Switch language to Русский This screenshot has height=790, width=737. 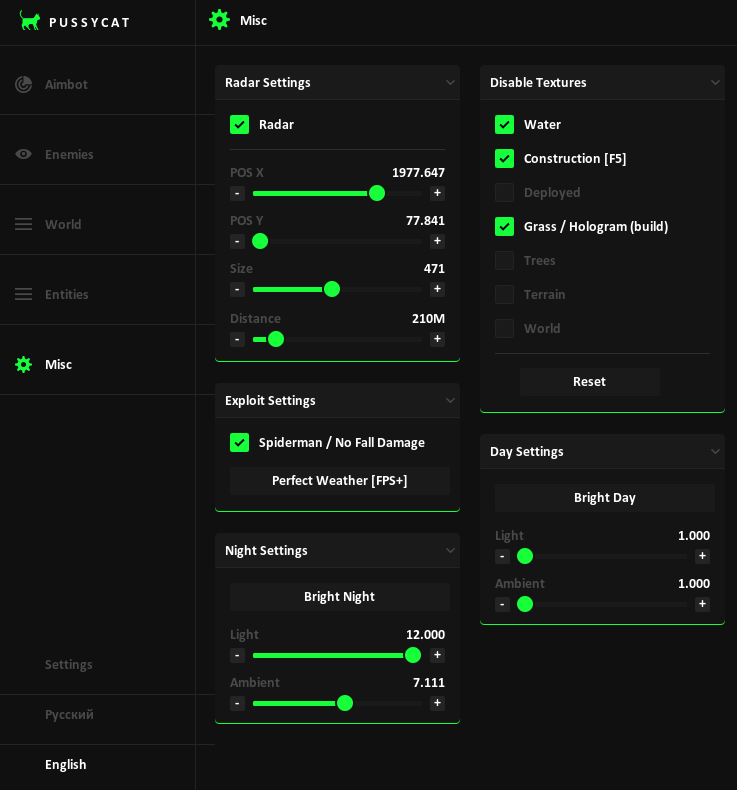(69, 714)
